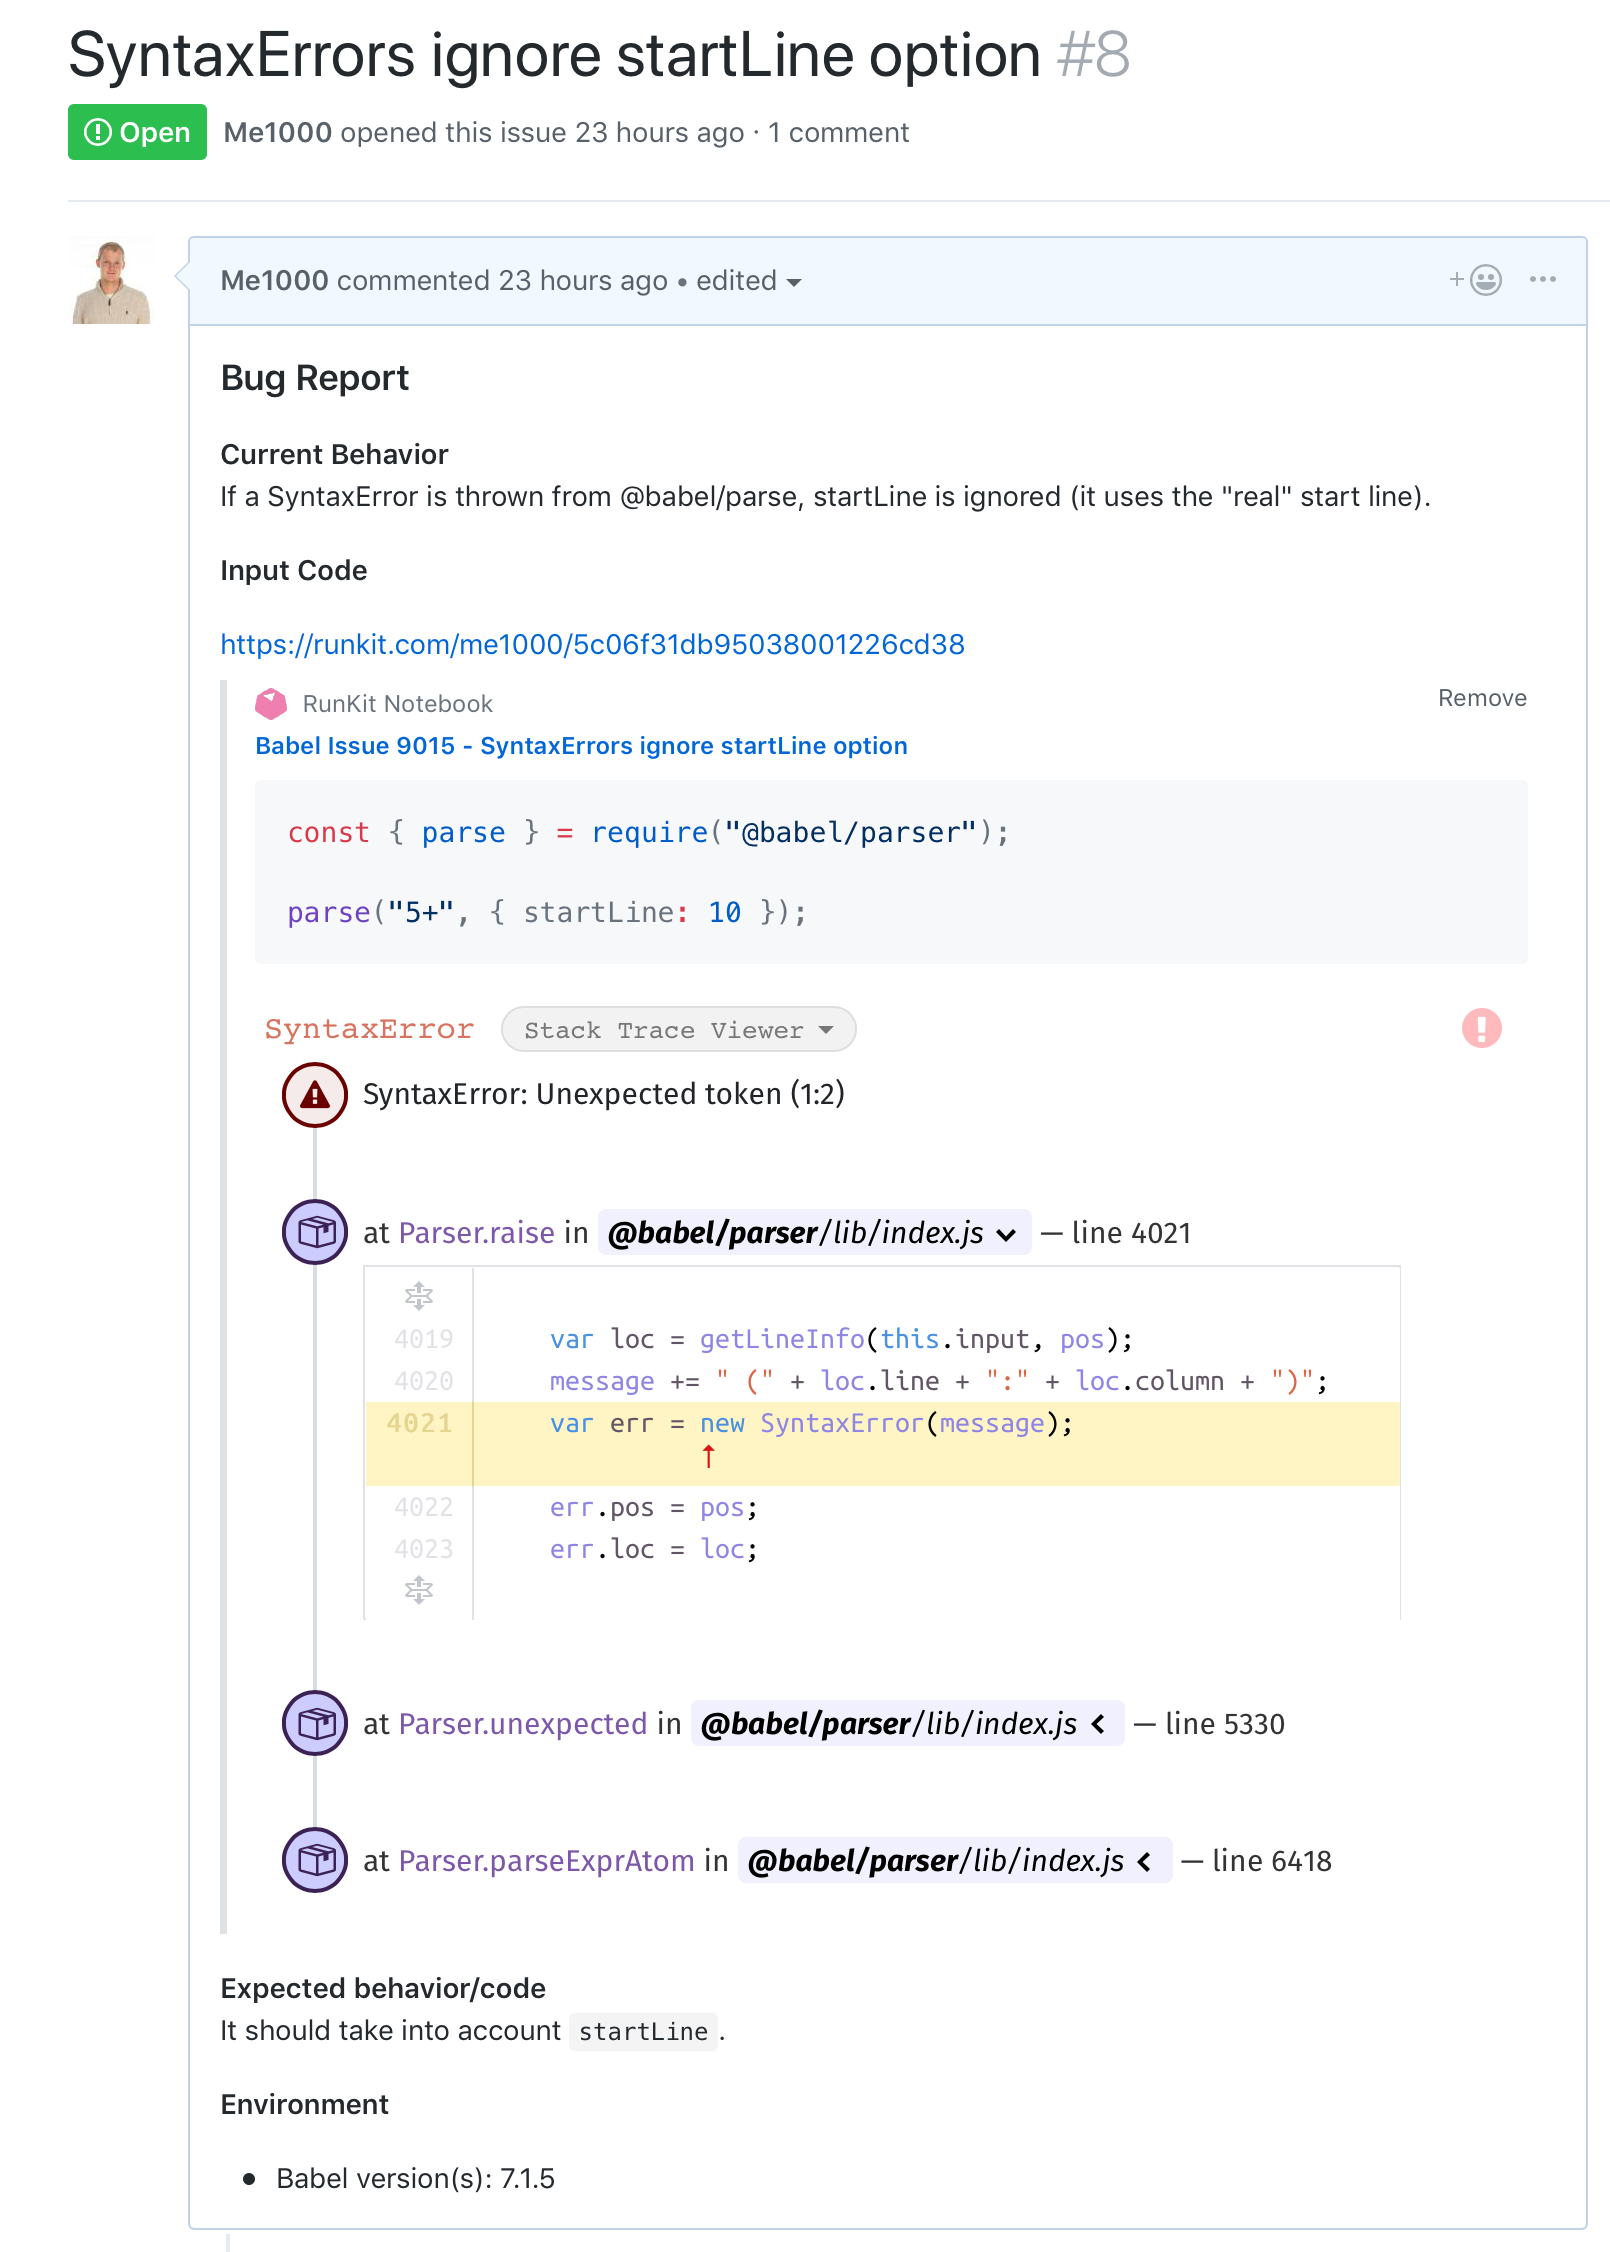The width and height of the screenshot is (1610, 2252).
Task: Expand code lines above line 4019
Action: [x=419, y=1296]
